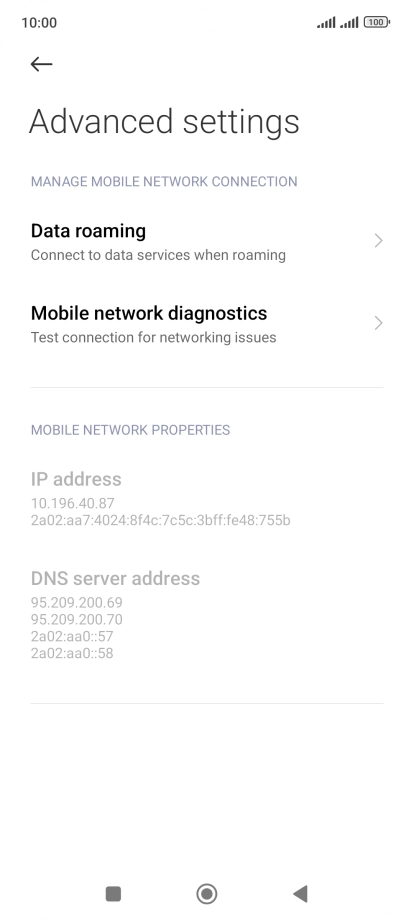414x920 pixels.
Task: Tap the clock in status bar
Action: click(39, 23)
